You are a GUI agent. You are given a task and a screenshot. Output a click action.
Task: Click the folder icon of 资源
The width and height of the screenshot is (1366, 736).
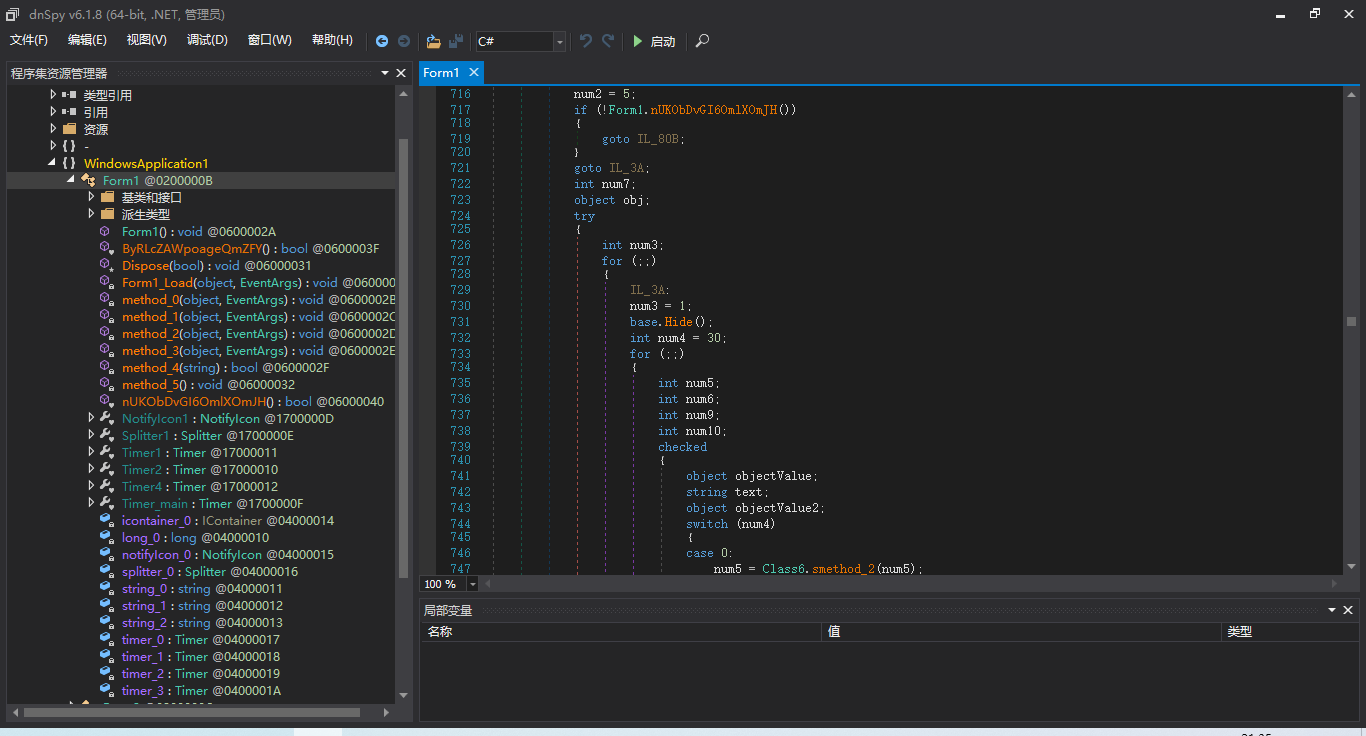[69, 129]
